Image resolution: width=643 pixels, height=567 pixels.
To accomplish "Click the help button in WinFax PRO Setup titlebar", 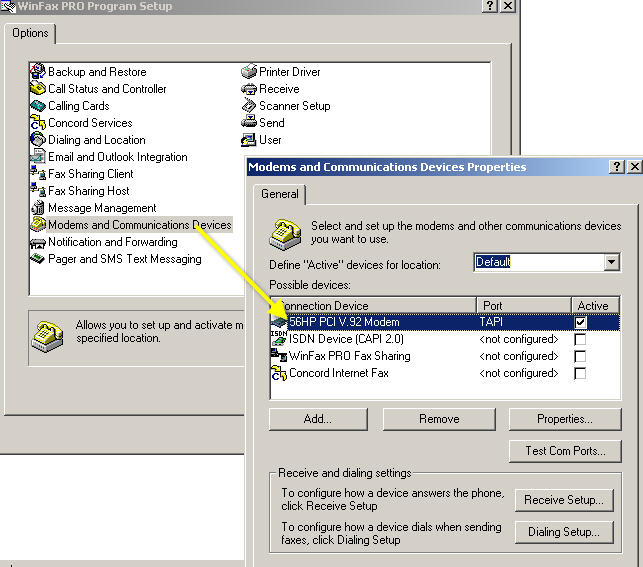I will (490, 6).
